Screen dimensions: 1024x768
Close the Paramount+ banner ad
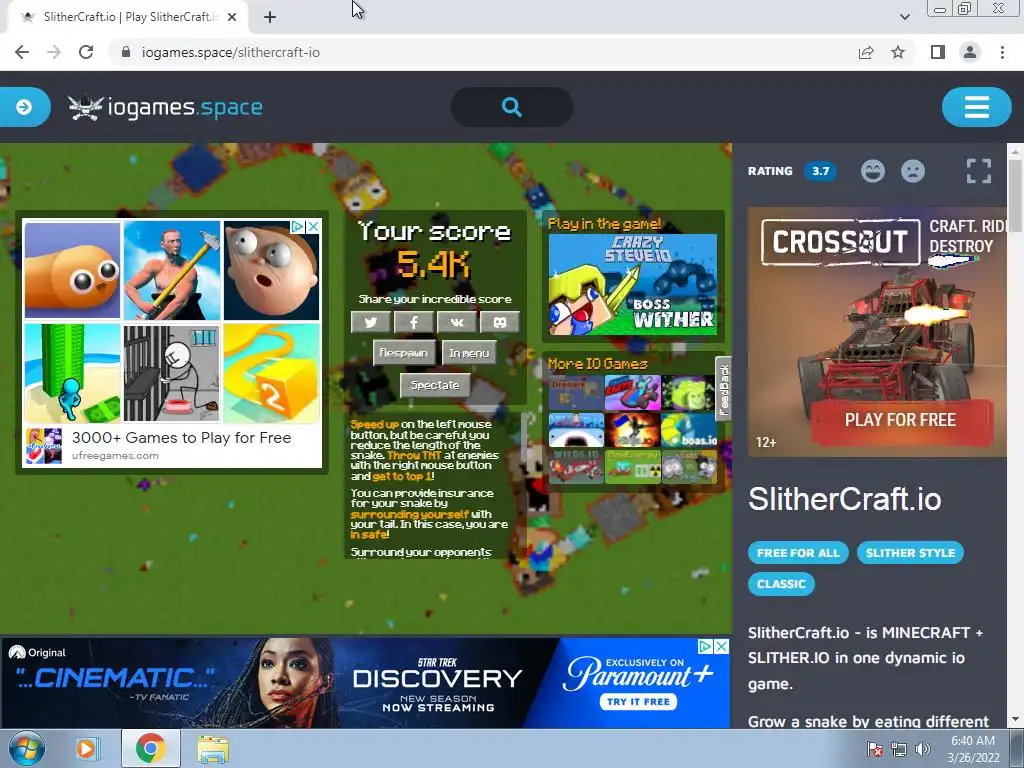pyautogui.click(x=721, y=646)
